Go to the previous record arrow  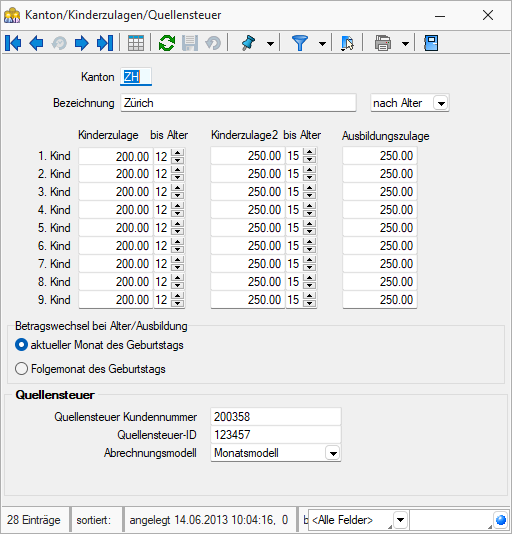coord(36,43)
